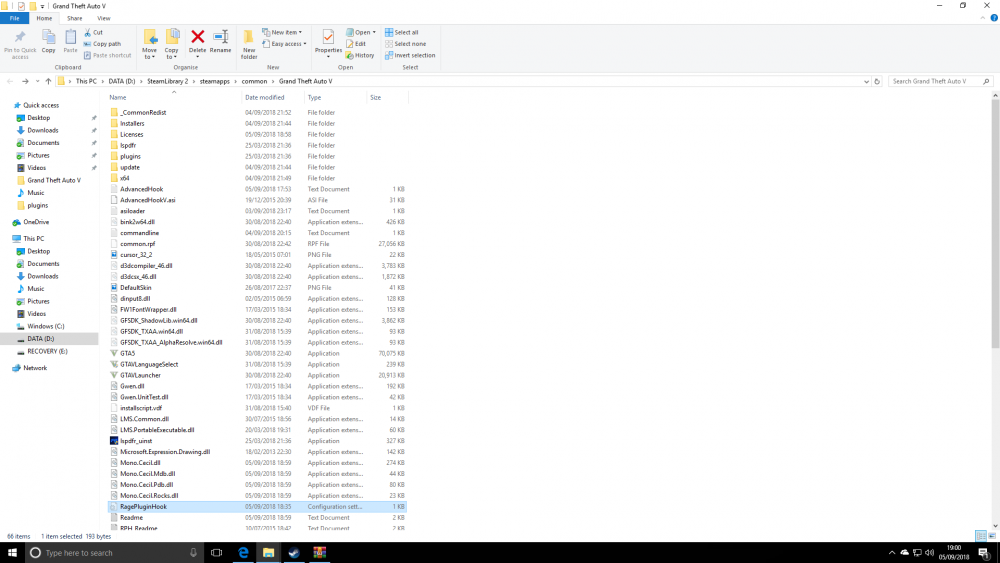The width and height of the screenshot is (1000, 563).
Task: Click the file list vertical scrollbar
Action: [995, 223]
